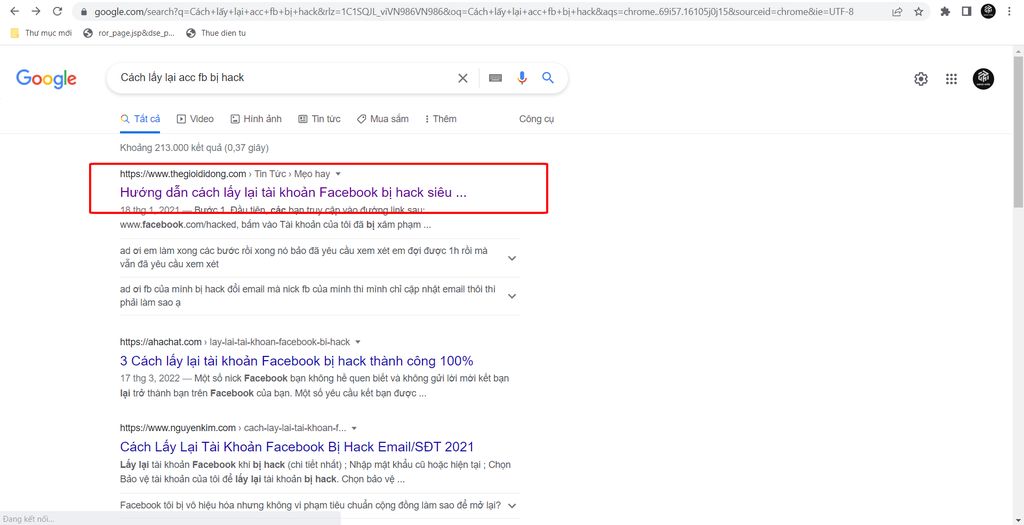Expand the 'ad ơi em làm xong các bước' question
The image size is (1024, 525).
[512, 258]
